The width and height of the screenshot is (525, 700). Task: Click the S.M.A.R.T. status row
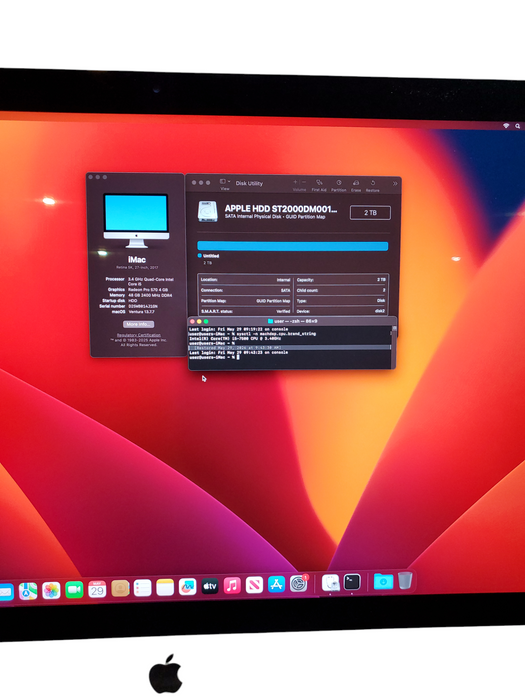[246, 311]
